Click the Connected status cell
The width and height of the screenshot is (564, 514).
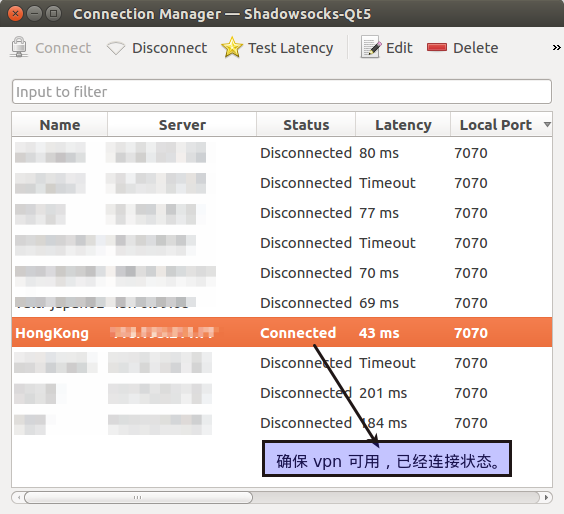coord(298,333)
